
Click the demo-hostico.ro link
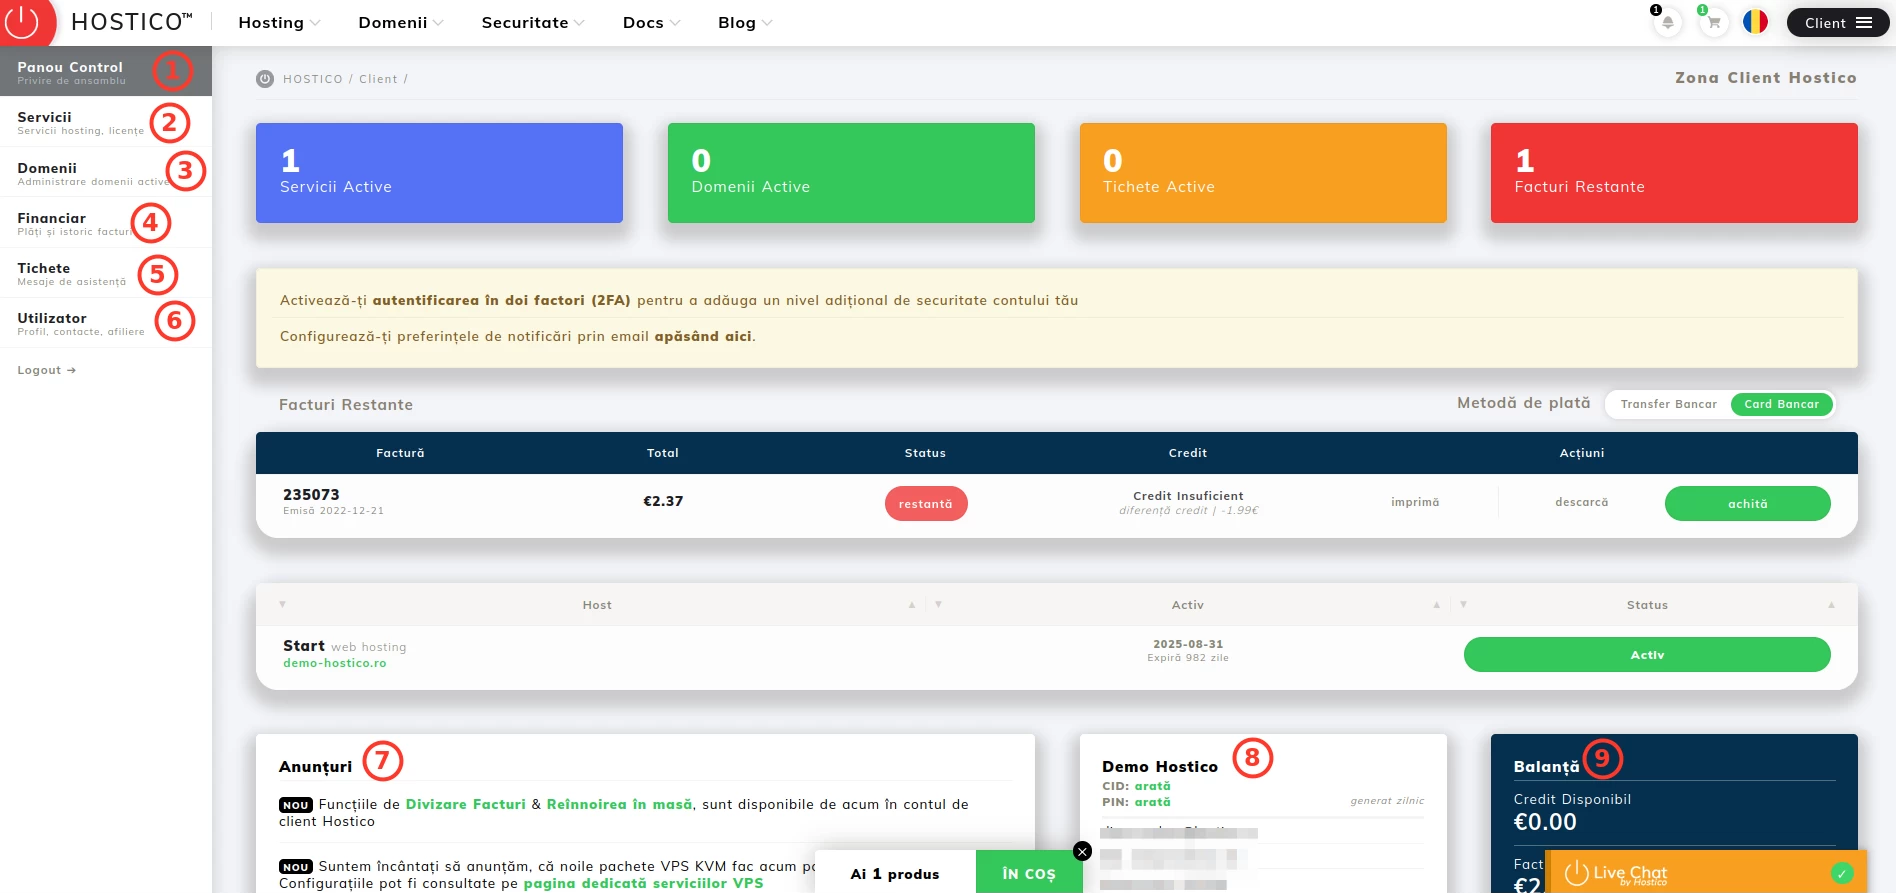(334, 663)
